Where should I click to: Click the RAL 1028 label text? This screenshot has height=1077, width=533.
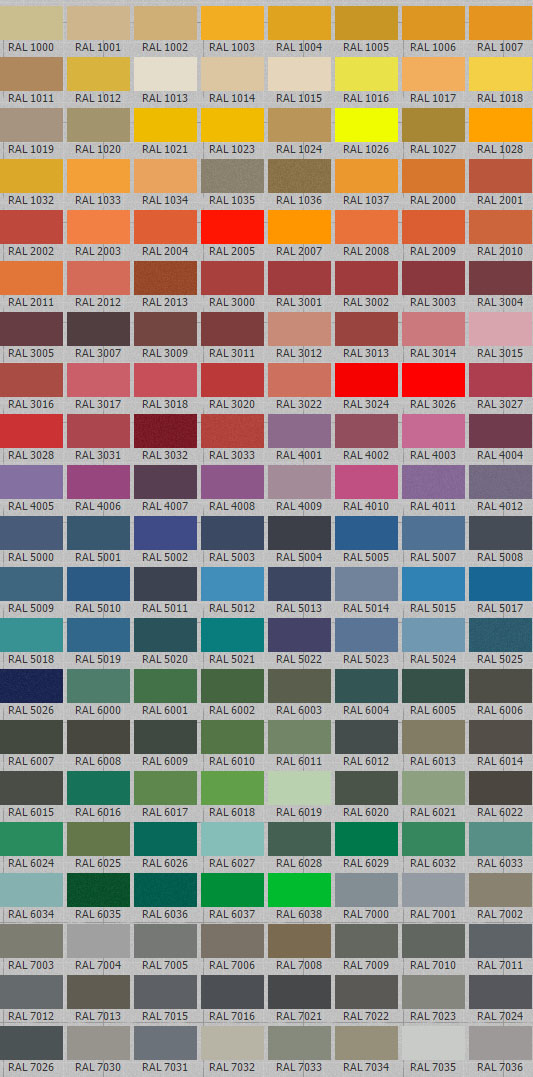[x=500, y=149]
